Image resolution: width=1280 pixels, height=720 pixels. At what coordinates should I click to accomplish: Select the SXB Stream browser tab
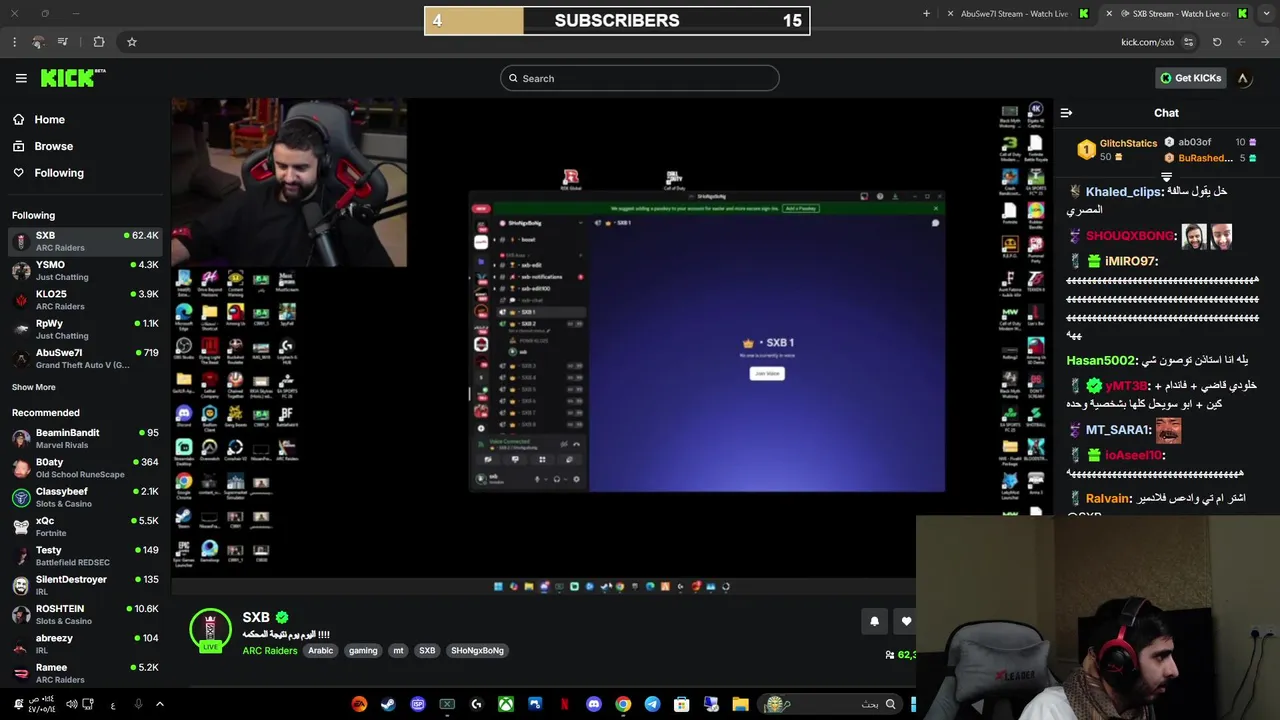(1175, 14)
